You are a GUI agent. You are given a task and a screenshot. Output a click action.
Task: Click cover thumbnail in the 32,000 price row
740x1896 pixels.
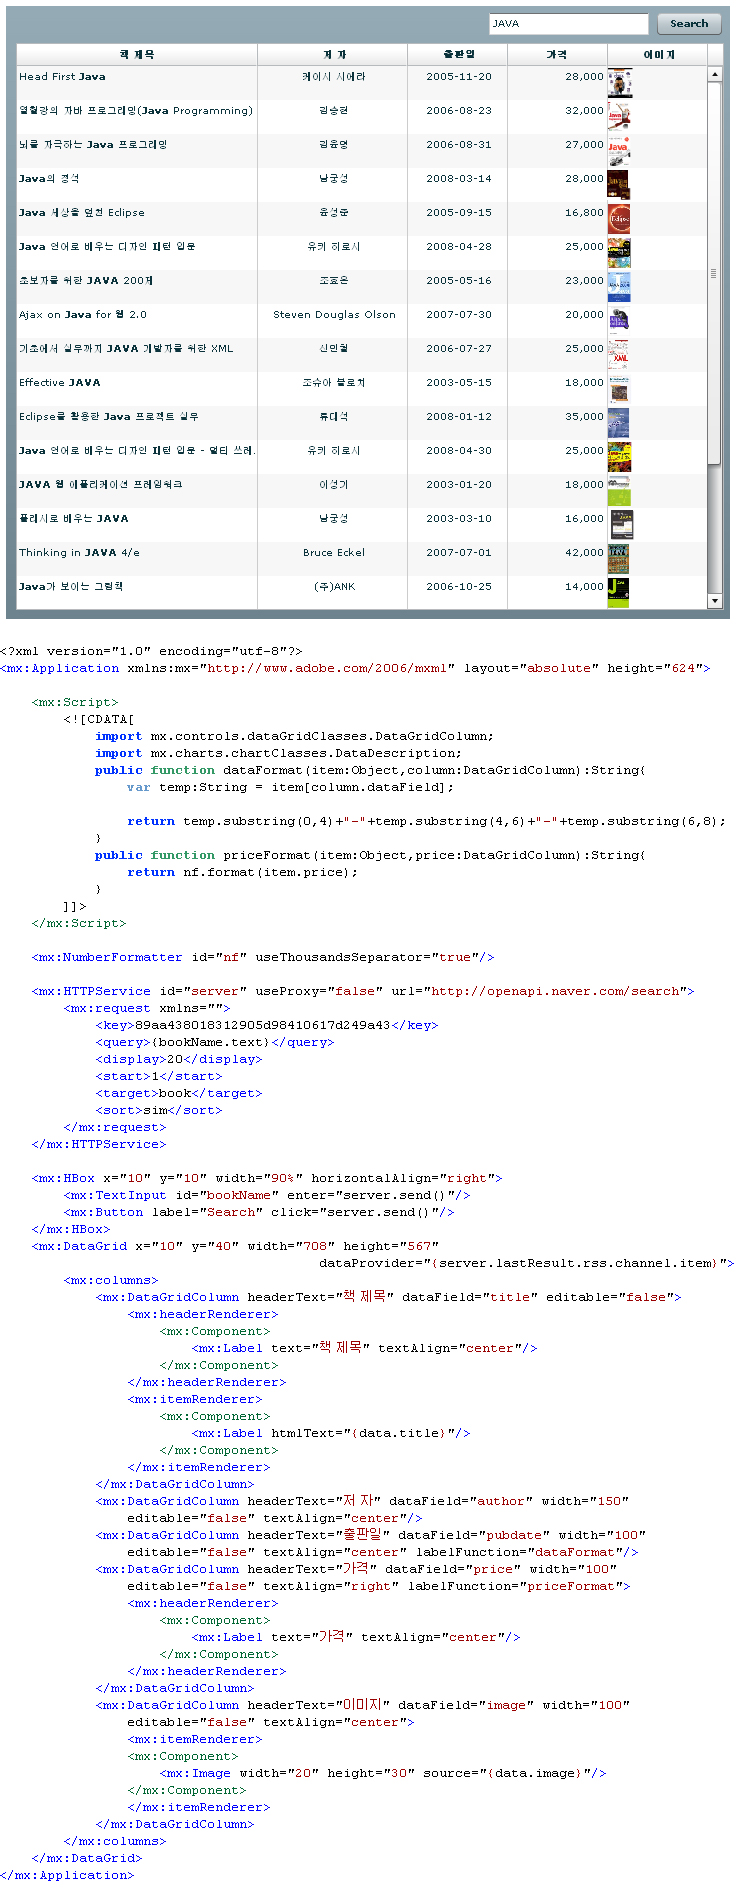tap(619, 117)
